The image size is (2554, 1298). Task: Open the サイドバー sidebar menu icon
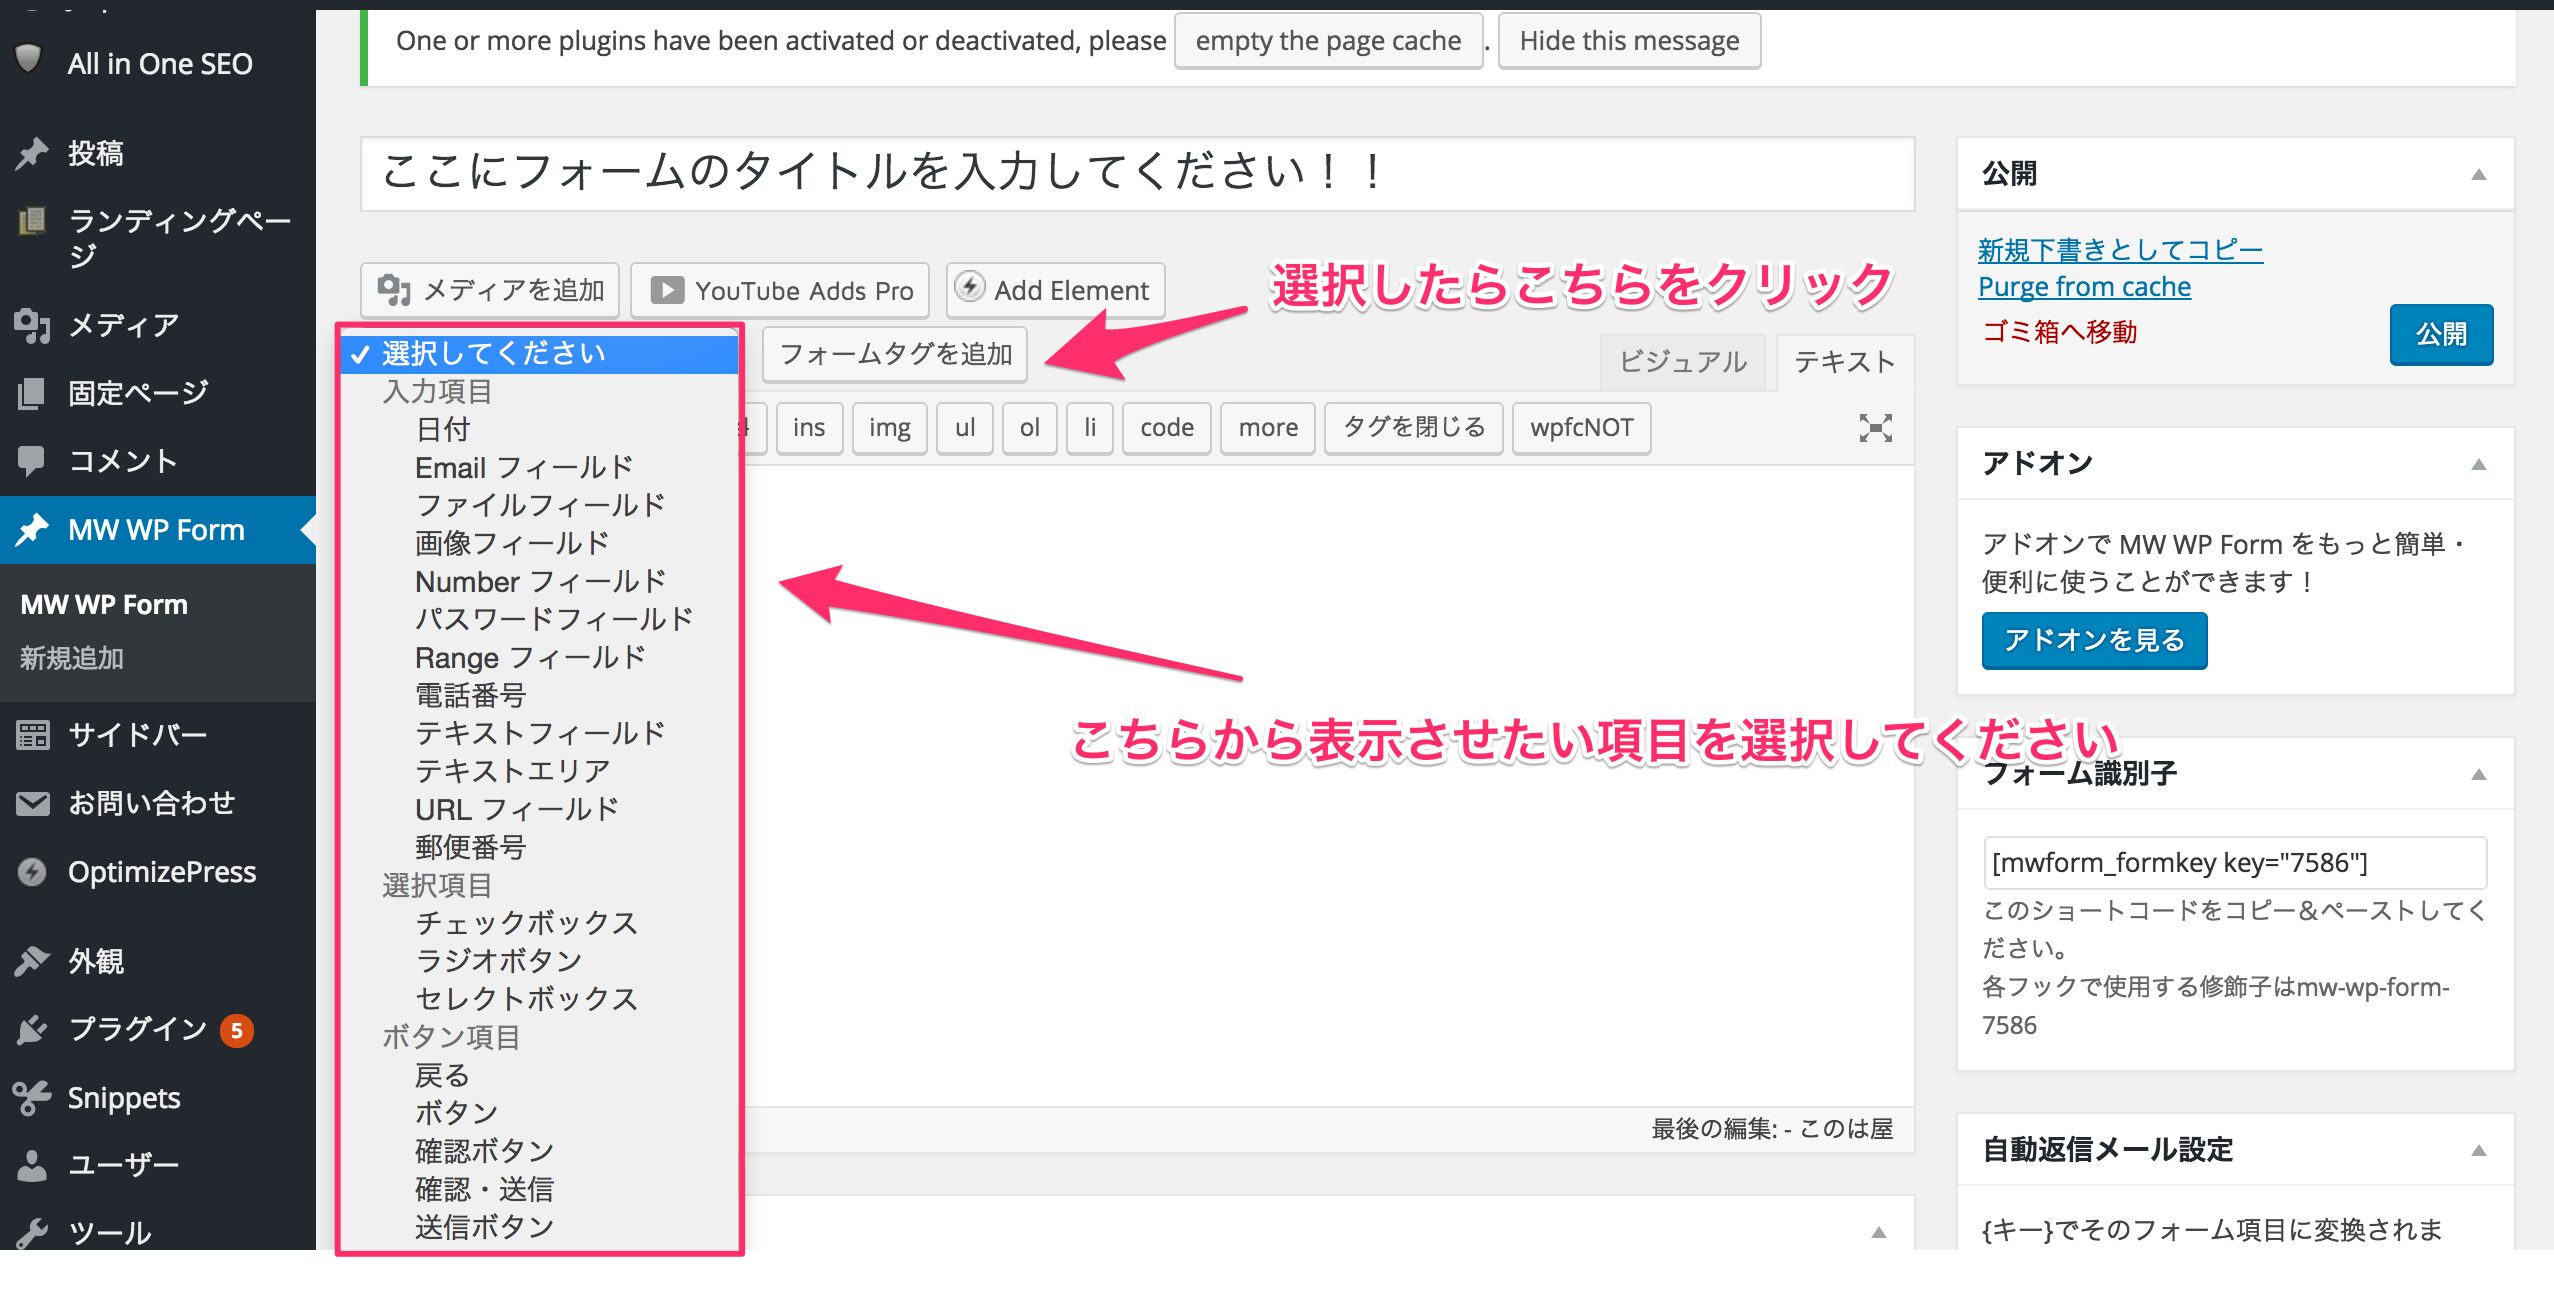tap(32, 735)
